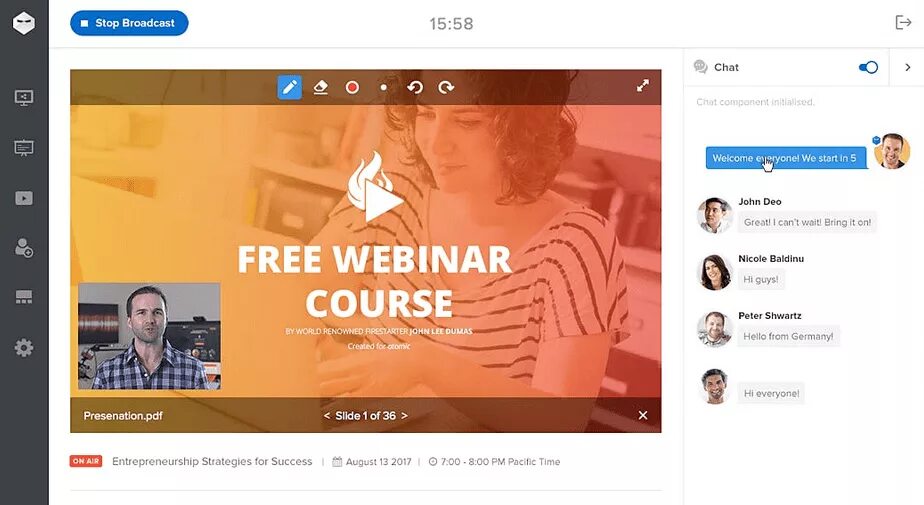The width and height of the screenshot is (924, 505).
Task: Open the video player sidebar icon
Action: pos(24,198)
